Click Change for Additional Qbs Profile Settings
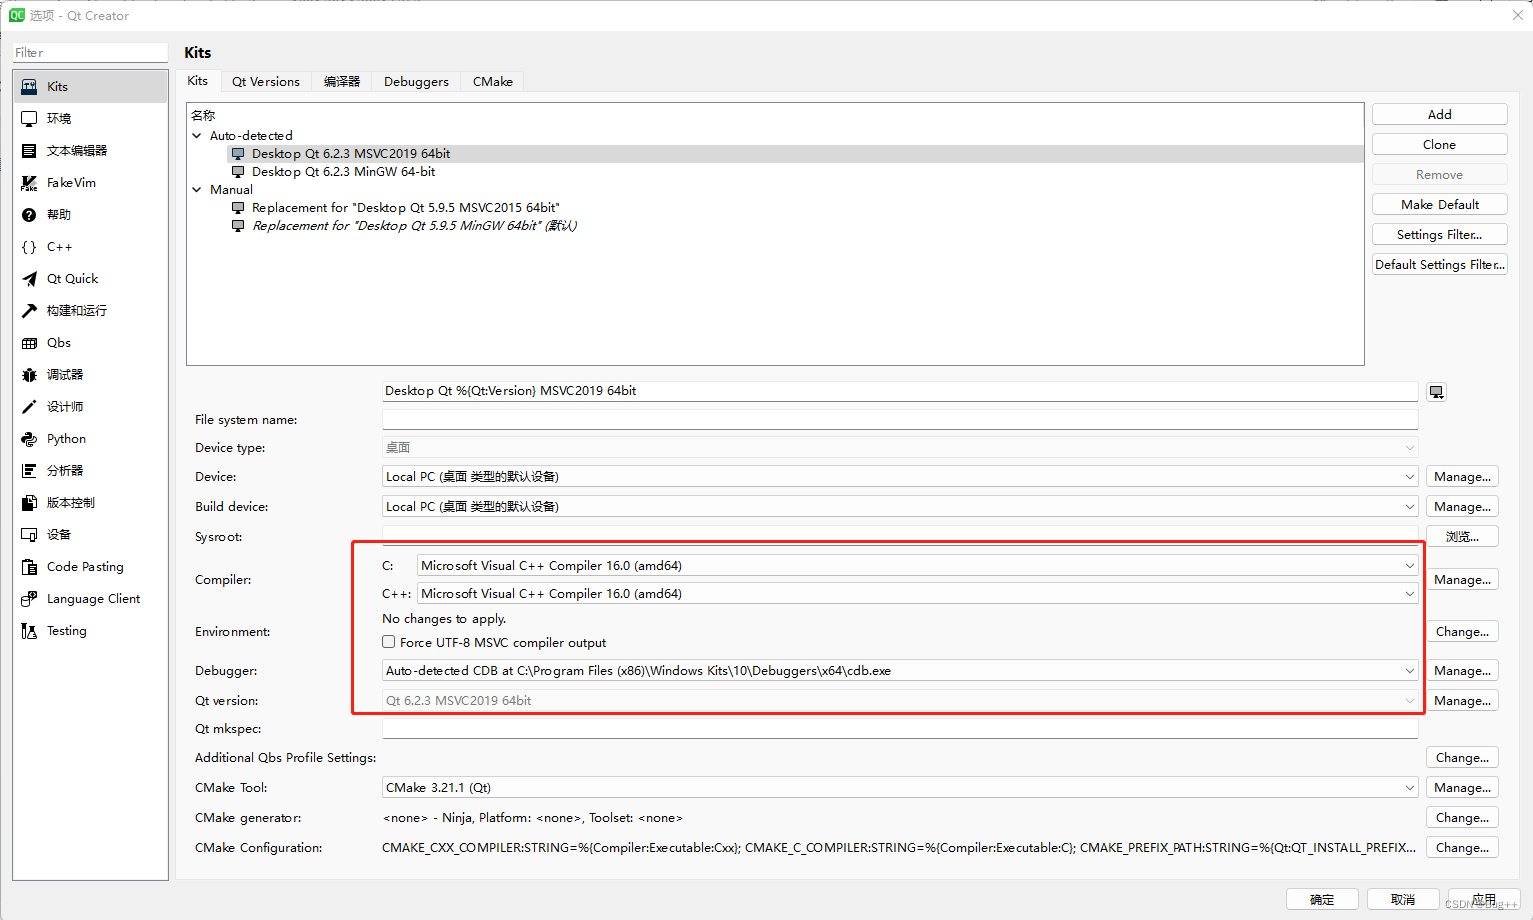The height and width of the screenshot is (920, 1533). [x=1462, y=757]
